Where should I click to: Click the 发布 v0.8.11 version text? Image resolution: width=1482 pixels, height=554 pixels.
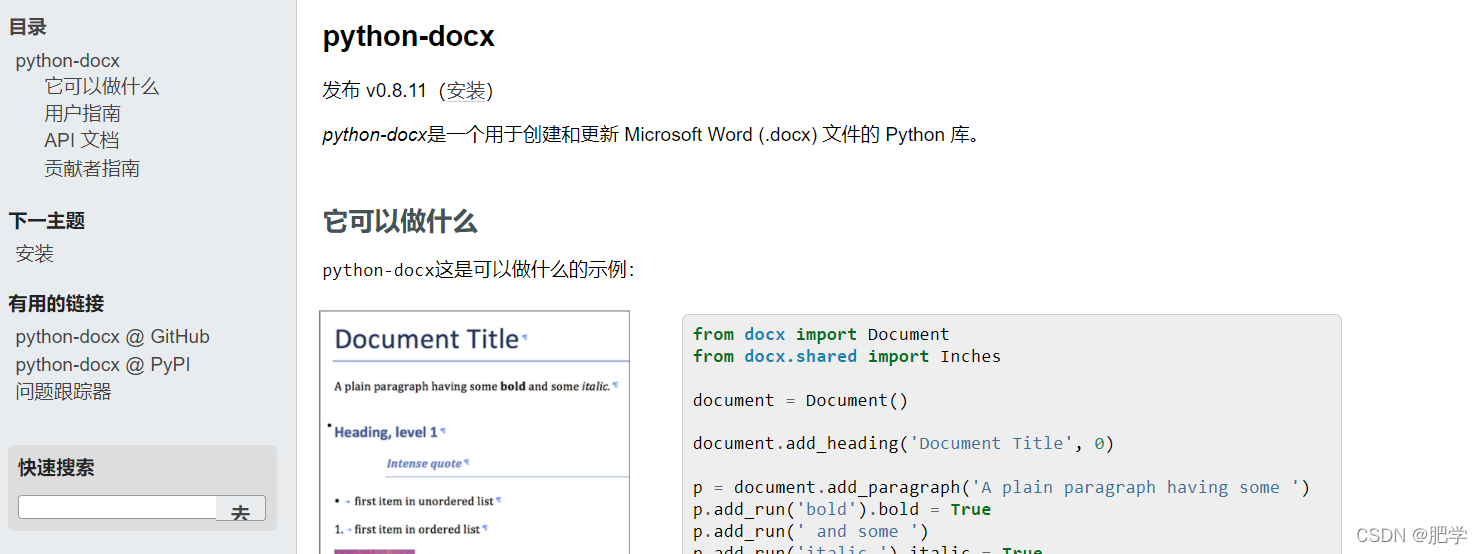(x=374, y=91)
